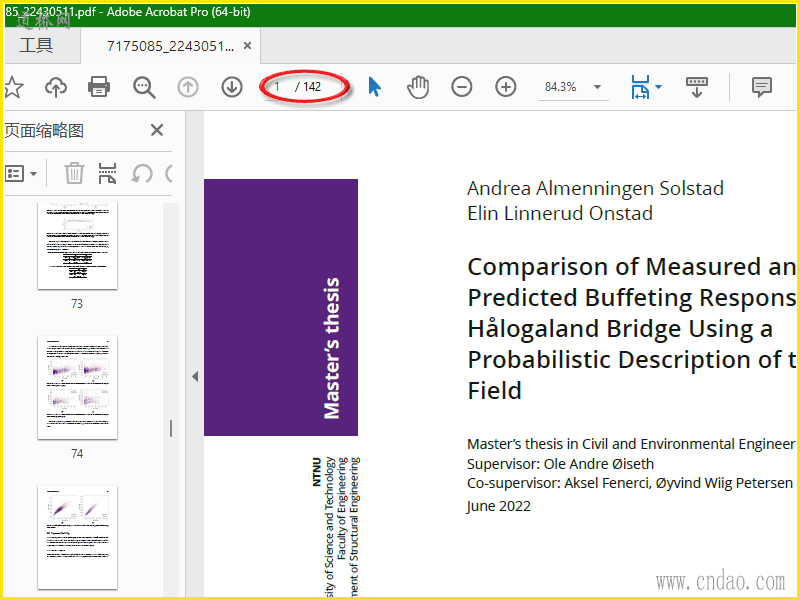Expand the page fit options arrow

click(659, 87)
